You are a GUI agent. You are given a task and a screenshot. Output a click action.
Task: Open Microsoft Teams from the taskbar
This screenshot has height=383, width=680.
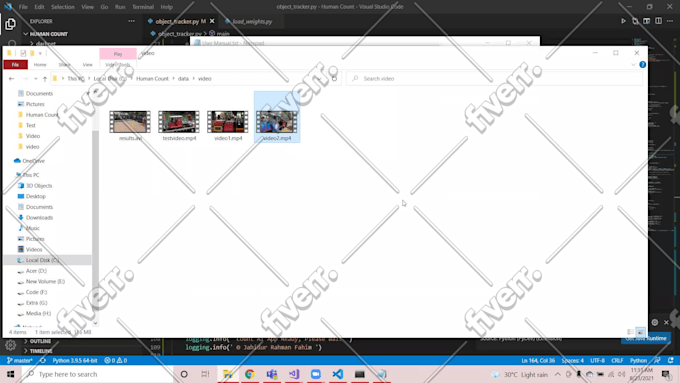click(272, 374)
